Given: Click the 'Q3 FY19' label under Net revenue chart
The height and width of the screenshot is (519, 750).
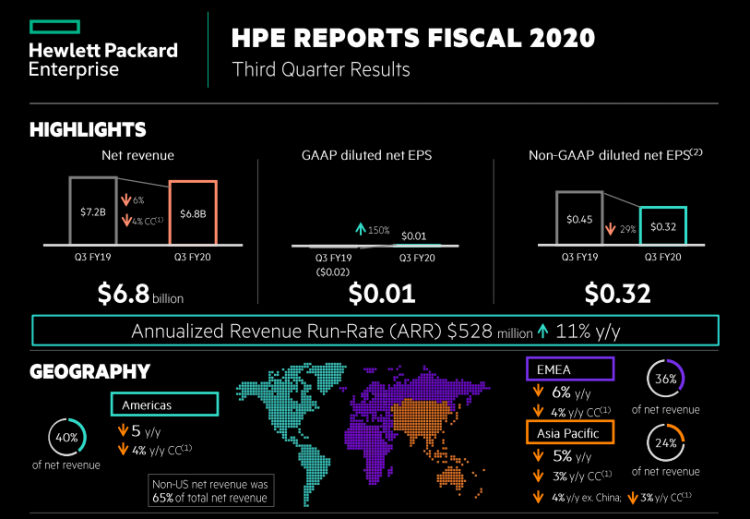Looking at the screenshot, I should click(92, 257).
